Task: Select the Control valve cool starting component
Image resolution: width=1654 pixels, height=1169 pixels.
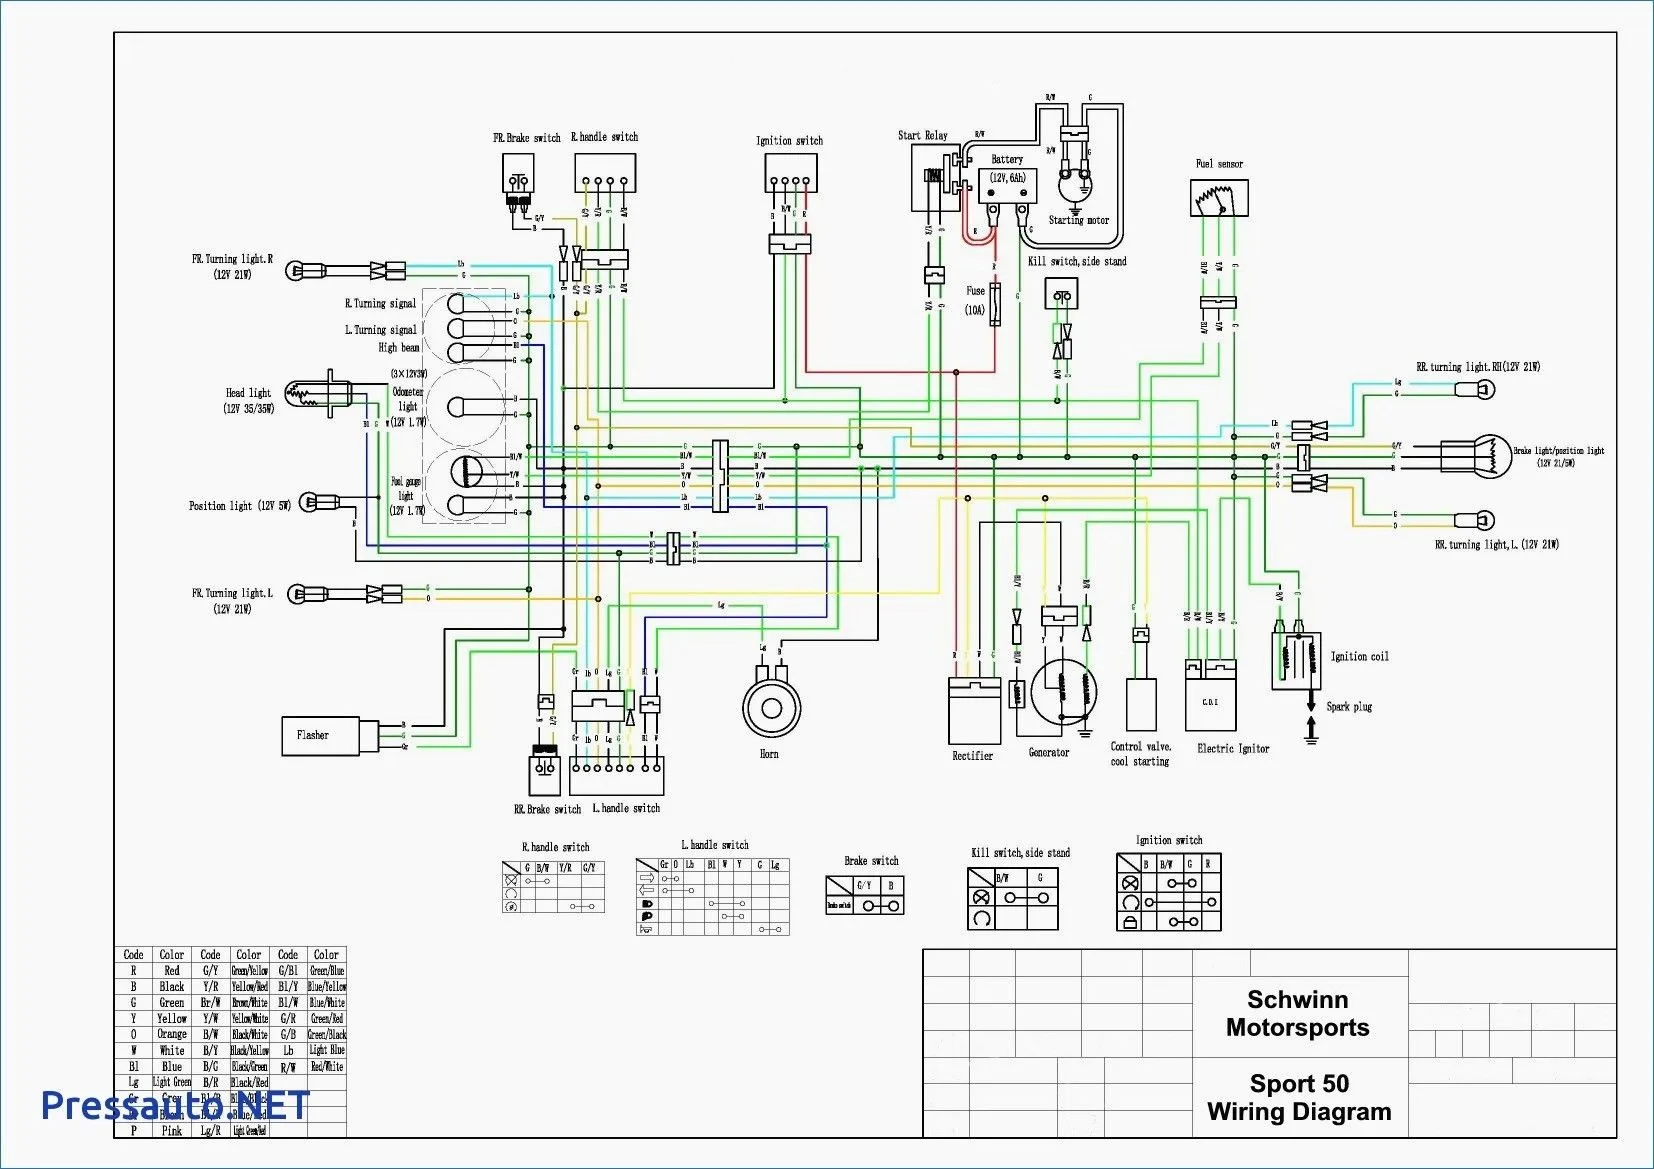Action: pos(1141,707)
